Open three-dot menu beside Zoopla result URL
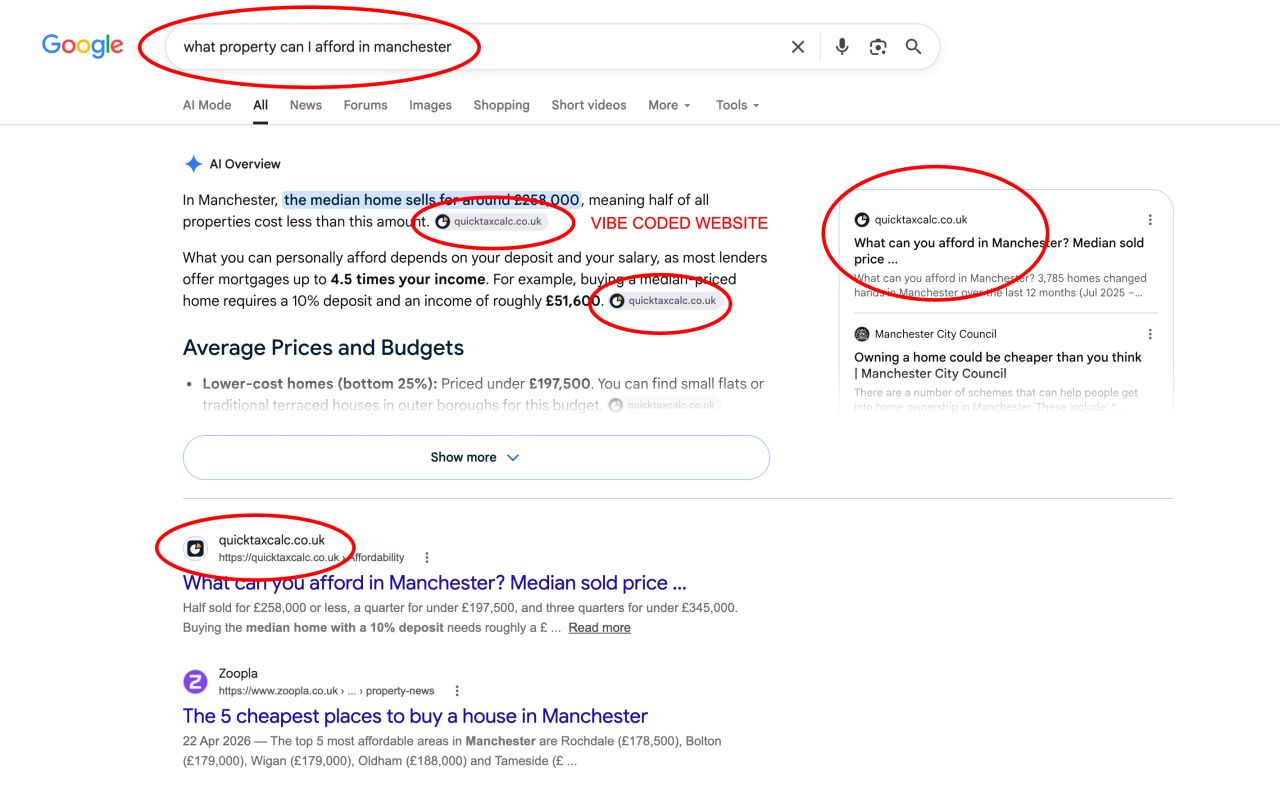Image resolution: width=1280 pixels, height=798 pixels. [457, 691]
